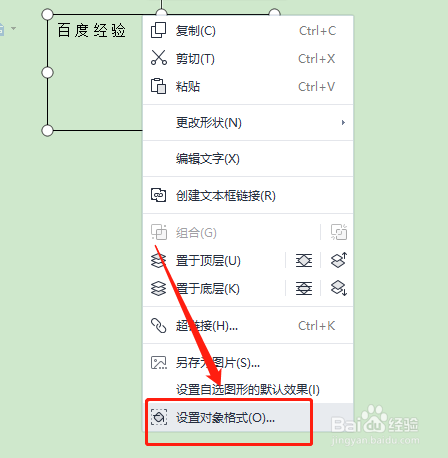Click the copy icon next to 复制(C)
448x458 pixels.
pos(158,30)
